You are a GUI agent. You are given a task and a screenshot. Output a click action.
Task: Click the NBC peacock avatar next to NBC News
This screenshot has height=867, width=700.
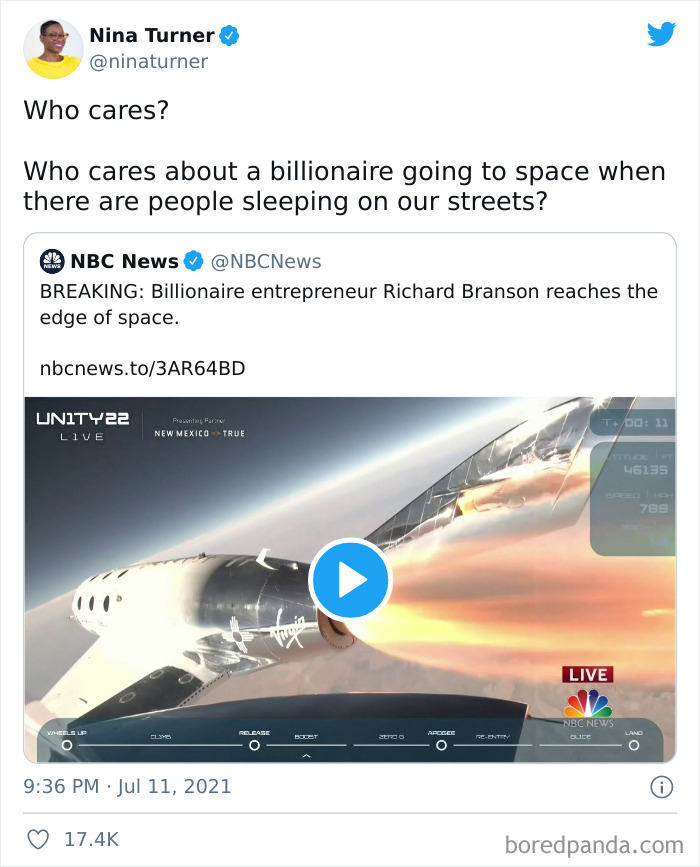[51, 261]
